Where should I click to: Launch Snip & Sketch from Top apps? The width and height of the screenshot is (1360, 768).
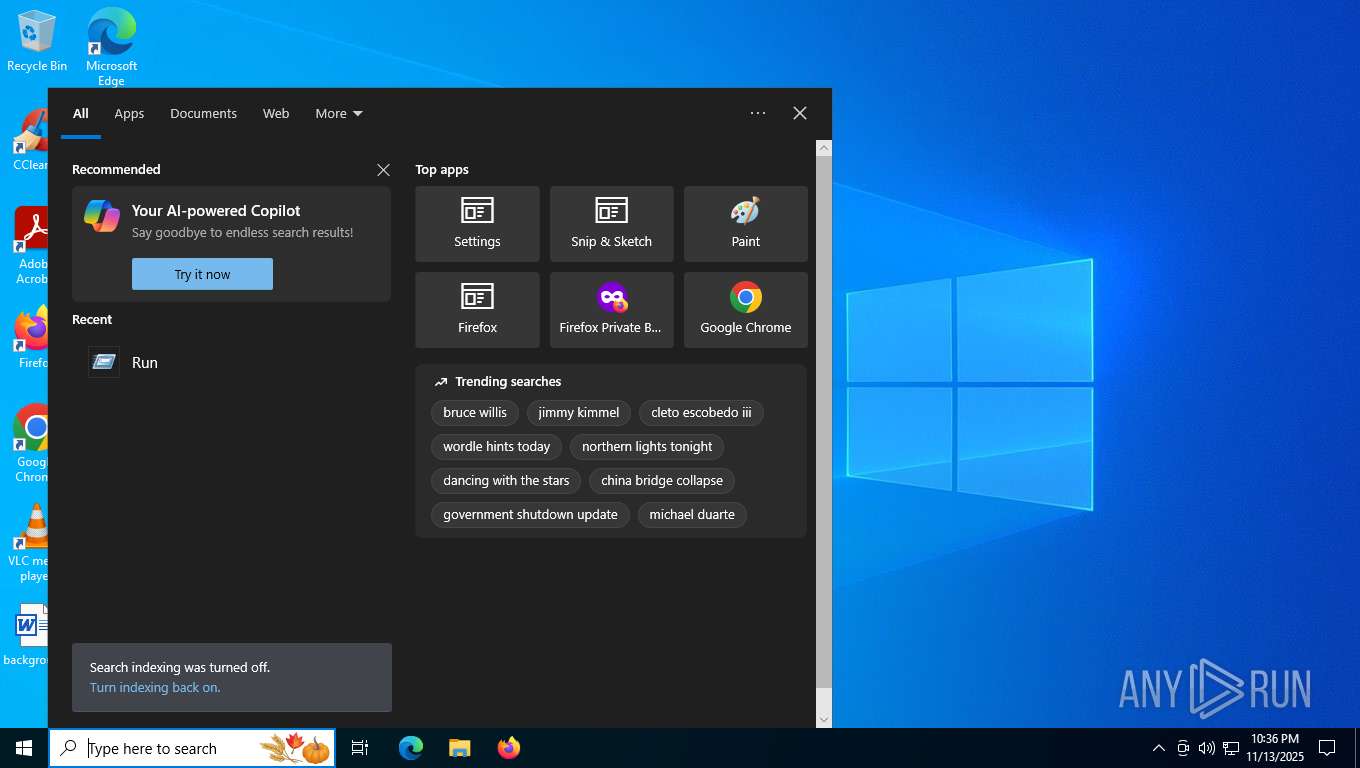(x=611, y=224)
